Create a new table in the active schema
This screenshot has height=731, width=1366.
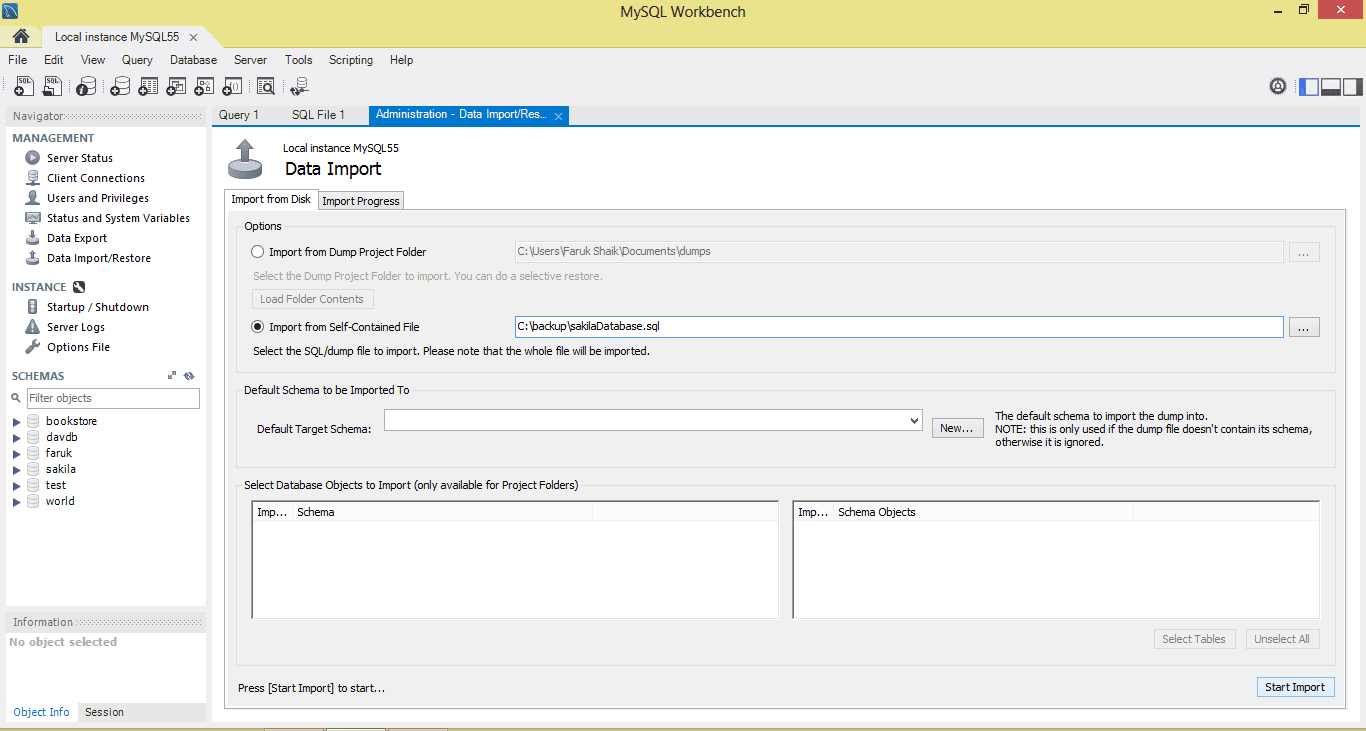[147, 86]
